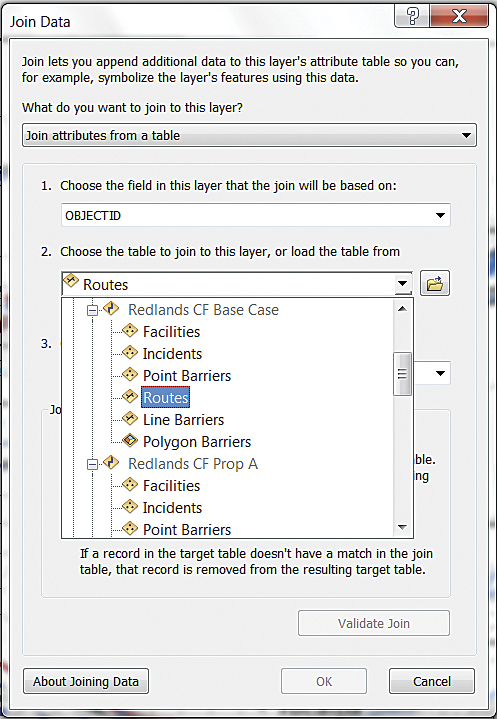
Task: Collapse the Redlands CF Prop A tree node
Action: tap(92, 465)
